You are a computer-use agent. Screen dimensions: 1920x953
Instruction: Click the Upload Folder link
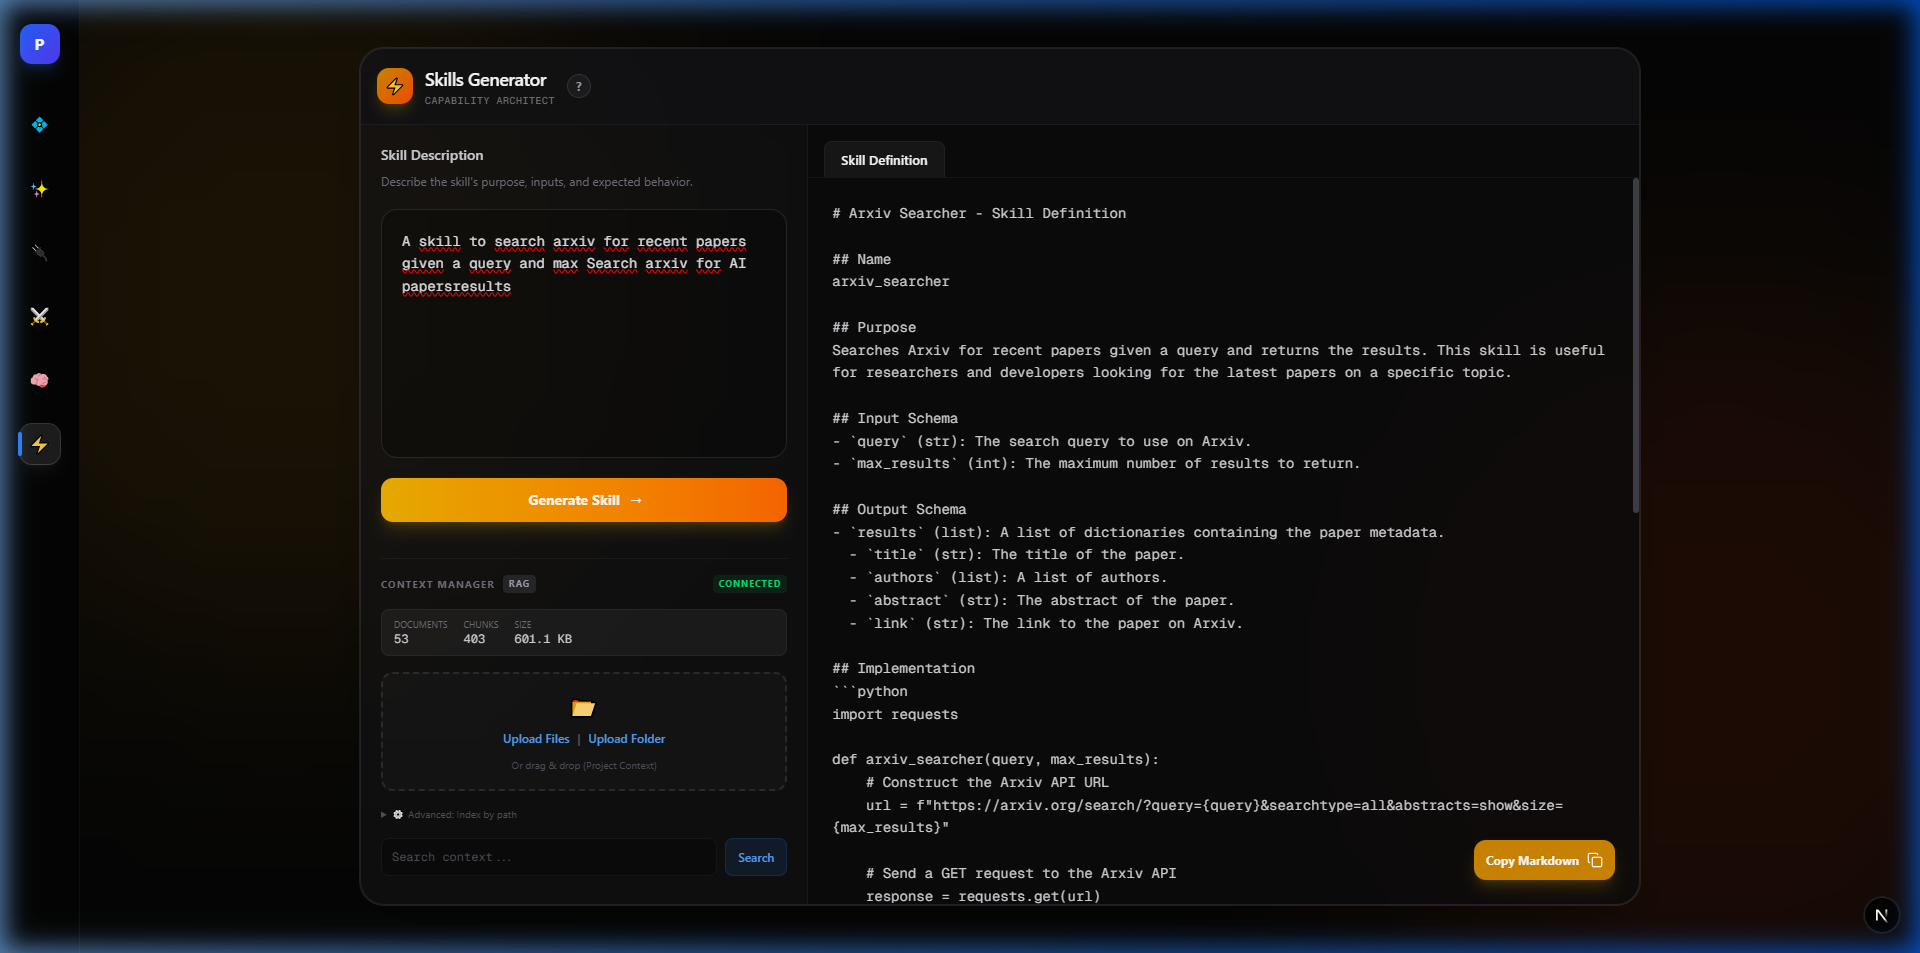click(x=627, y=739)
